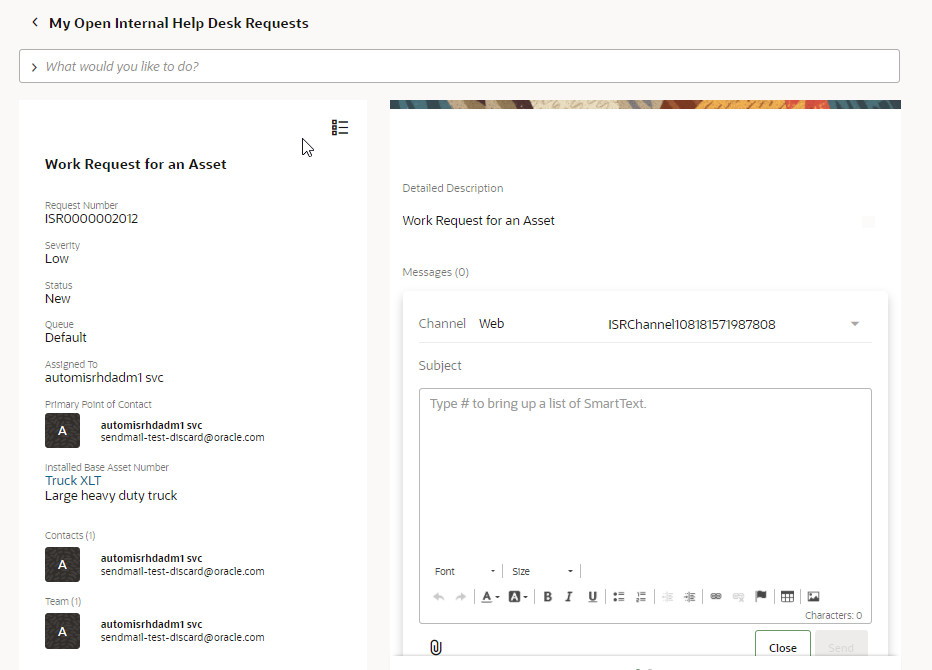Click the anchor flag icon

760,596
